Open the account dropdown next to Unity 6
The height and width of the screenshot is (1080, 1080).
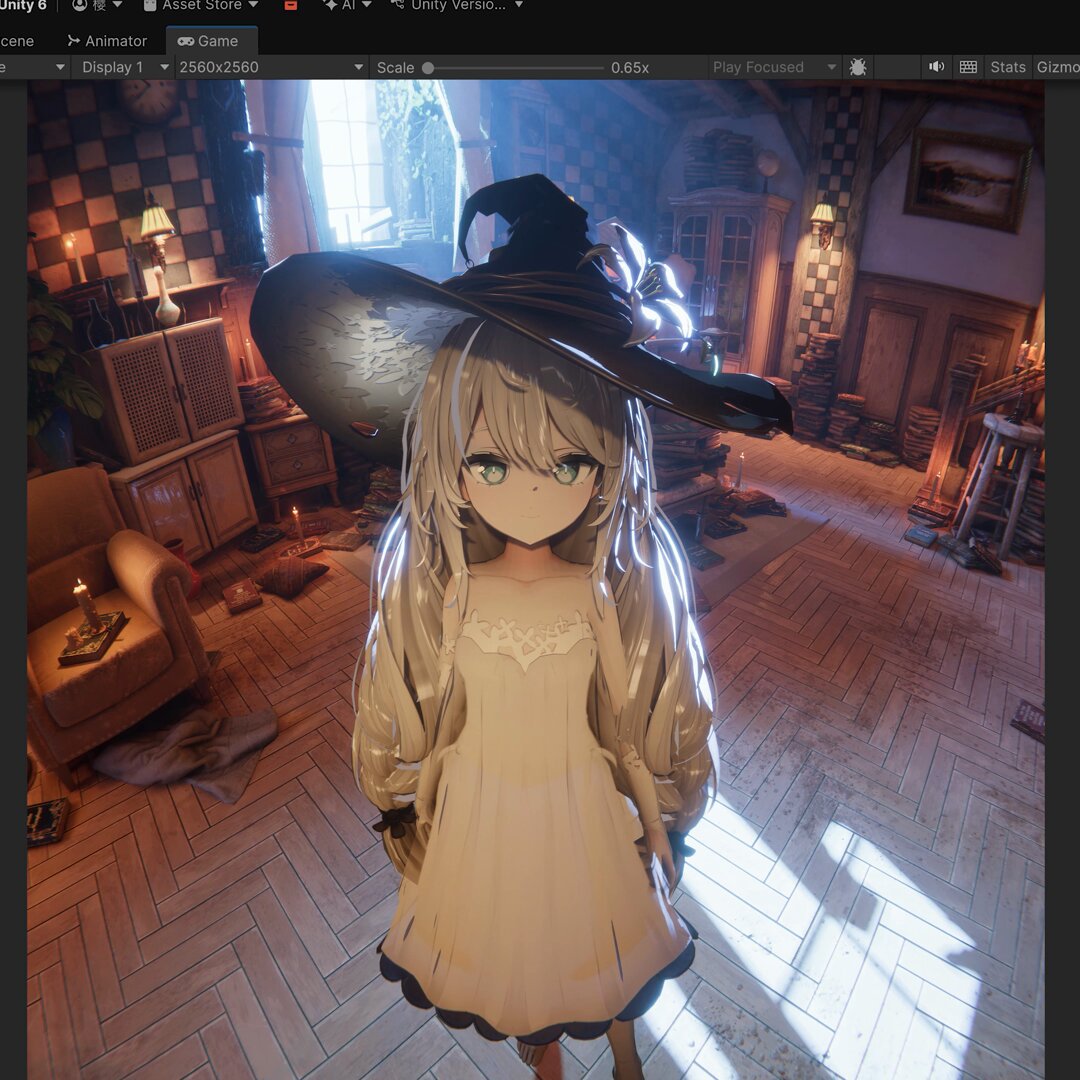[98, 5]
